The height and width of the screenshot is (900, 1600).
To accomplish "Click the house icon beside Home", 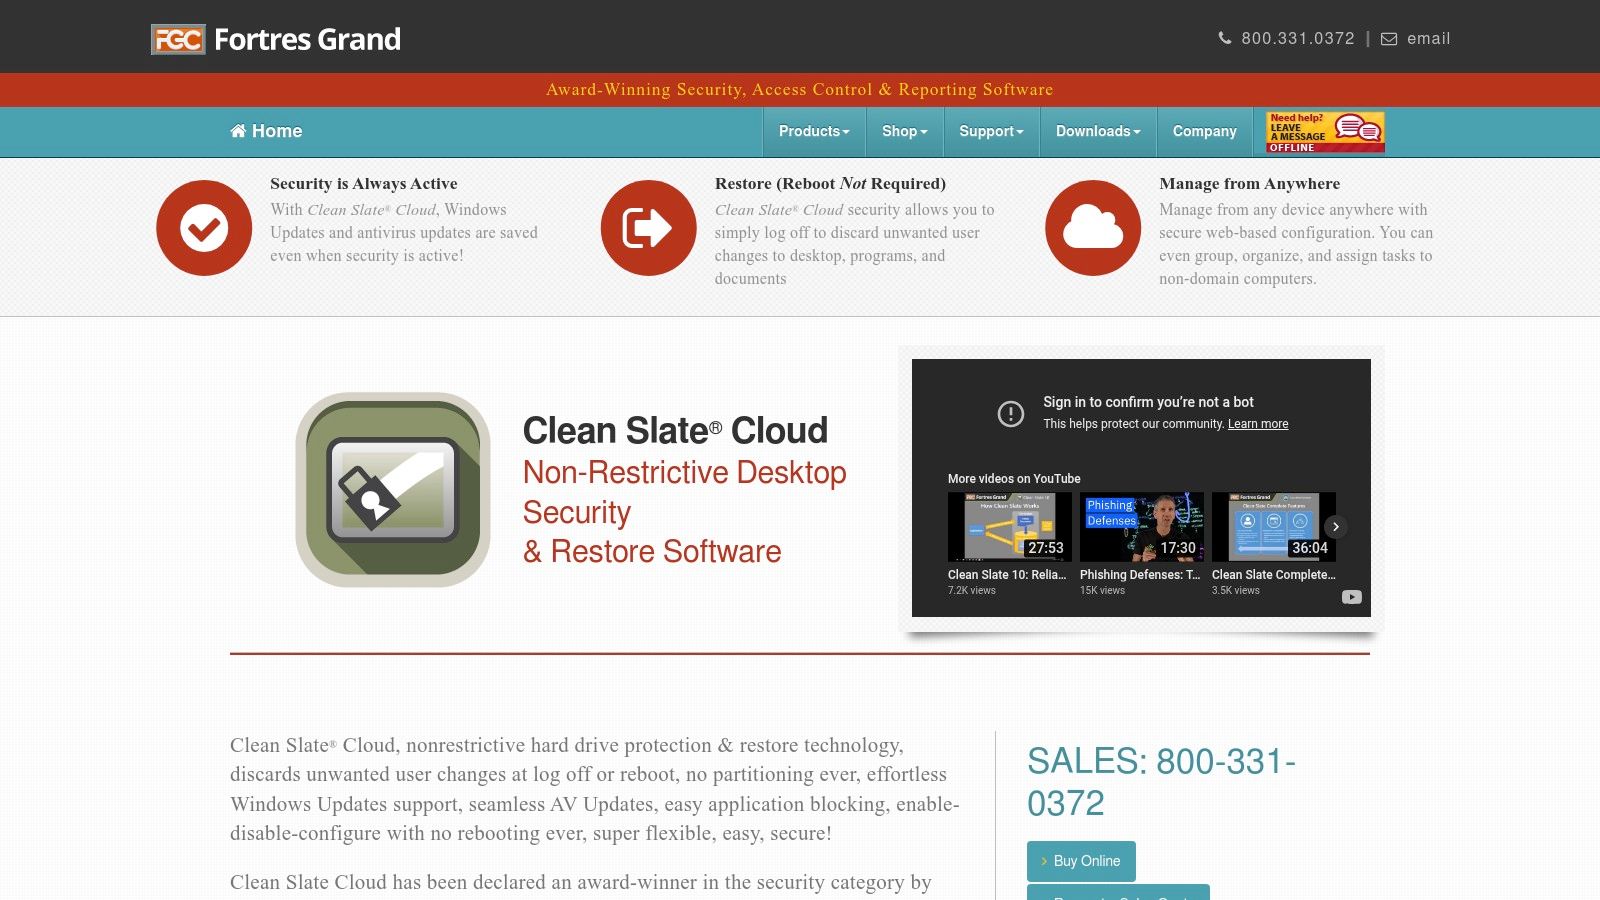I will tap(238, 131).
